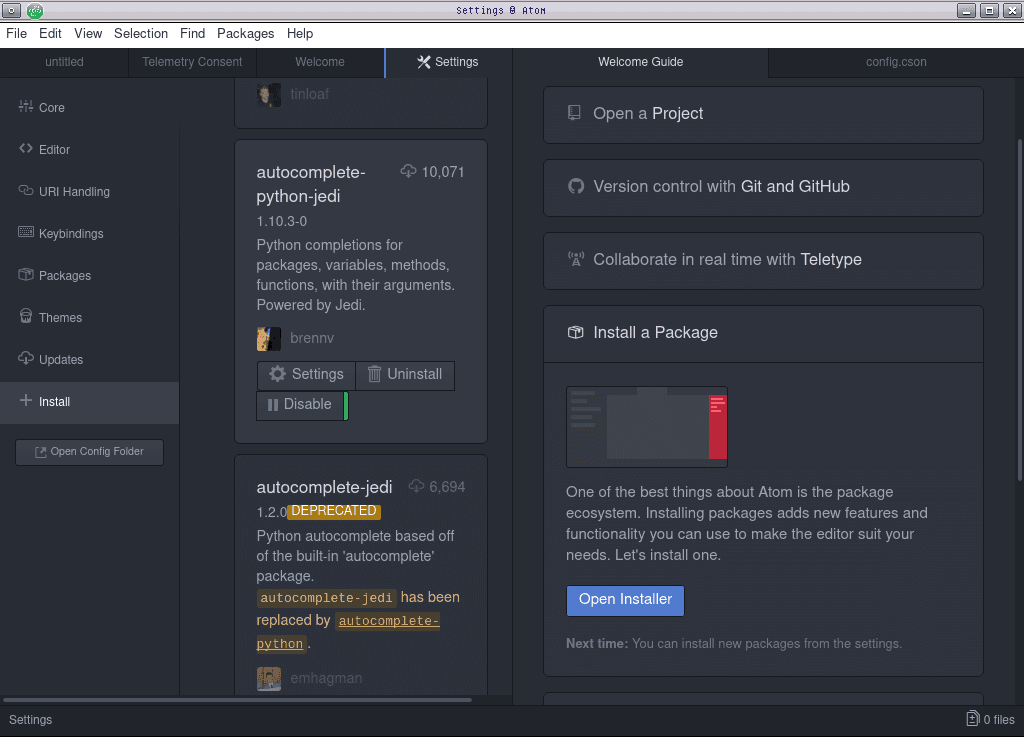Click the Install plus icon

click(25, 401)
